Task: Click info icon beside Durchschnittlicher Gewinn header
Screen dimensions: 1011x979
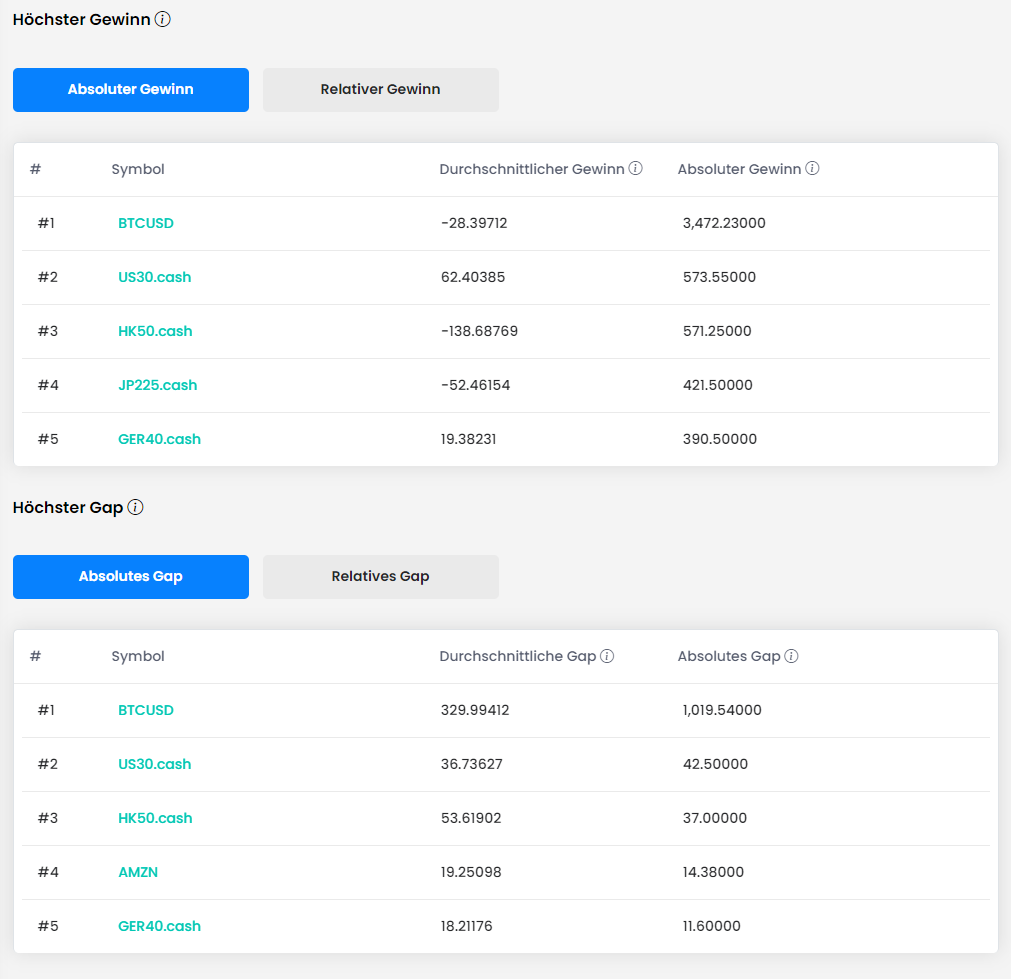Action: pyautogui.click(x=635, y=169)
